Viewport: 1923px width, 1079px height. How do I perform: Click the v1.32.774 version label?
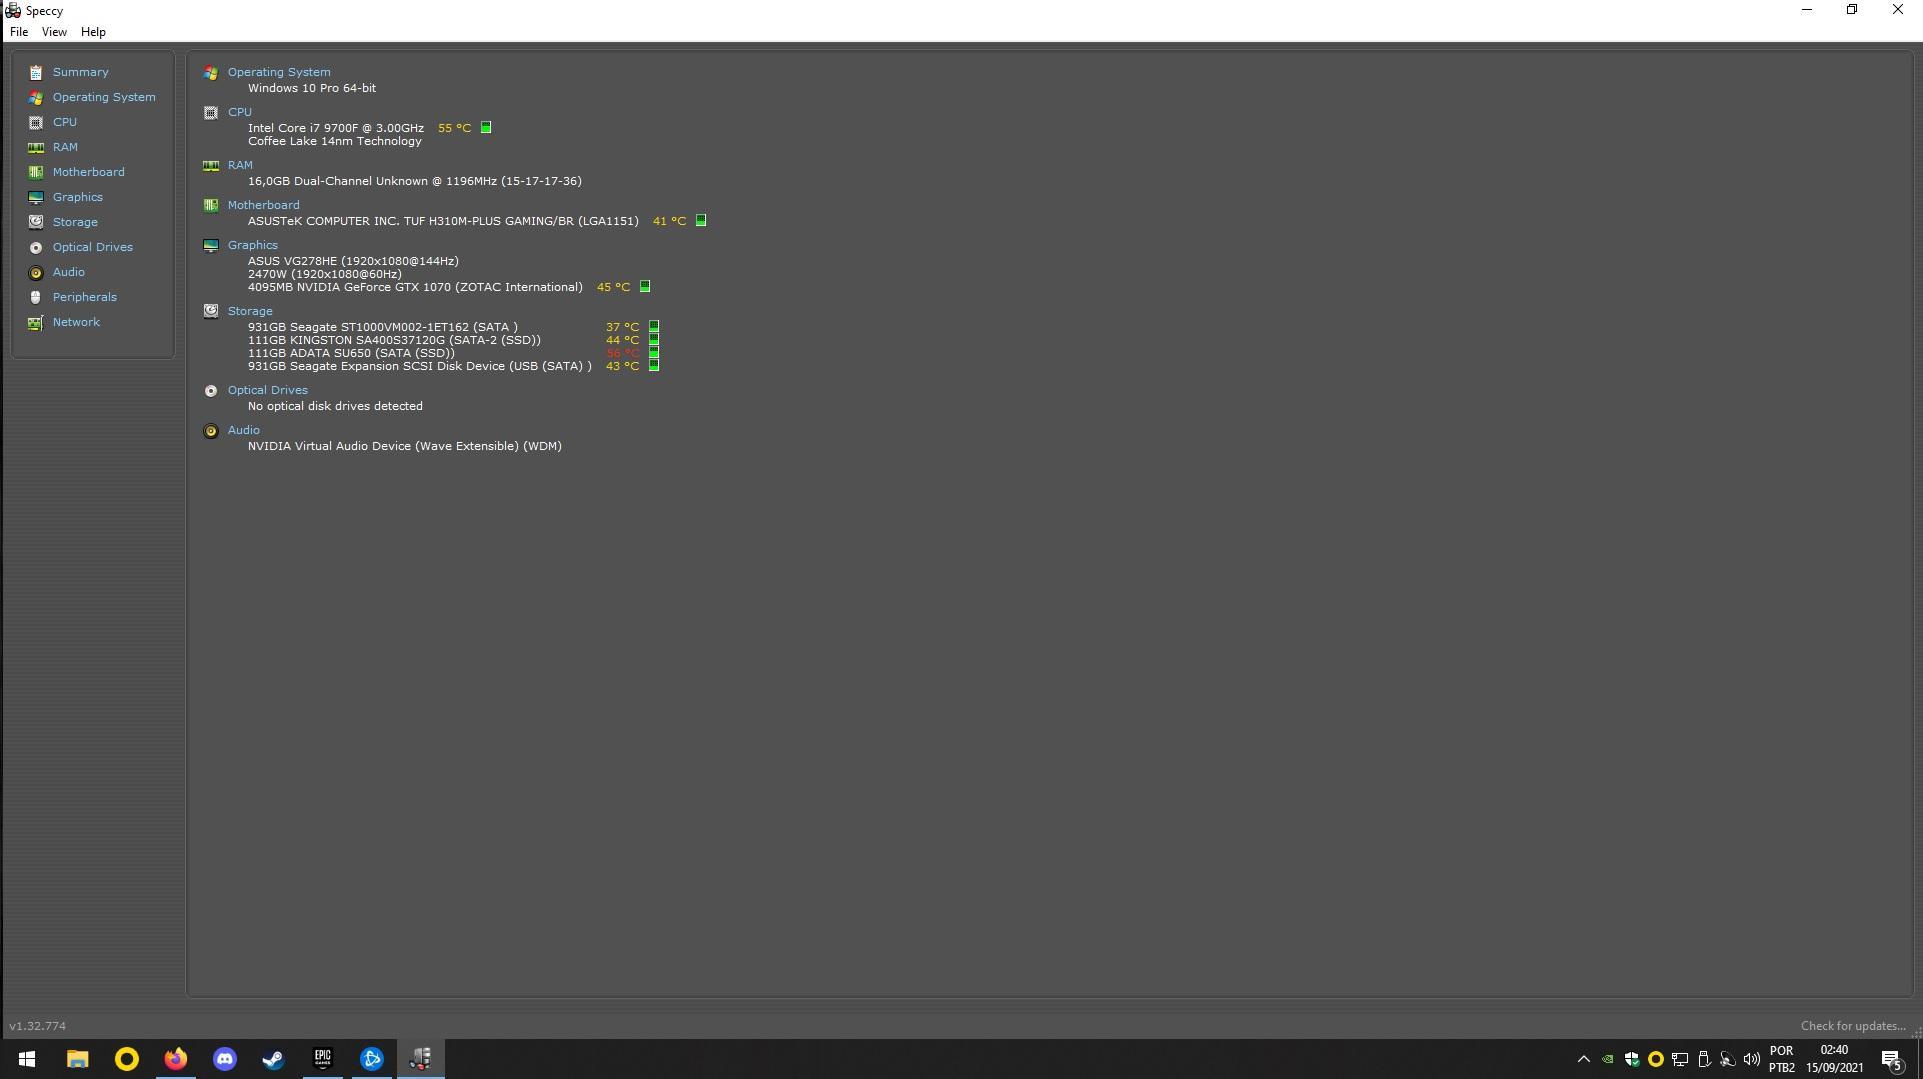click(38, 1026)
